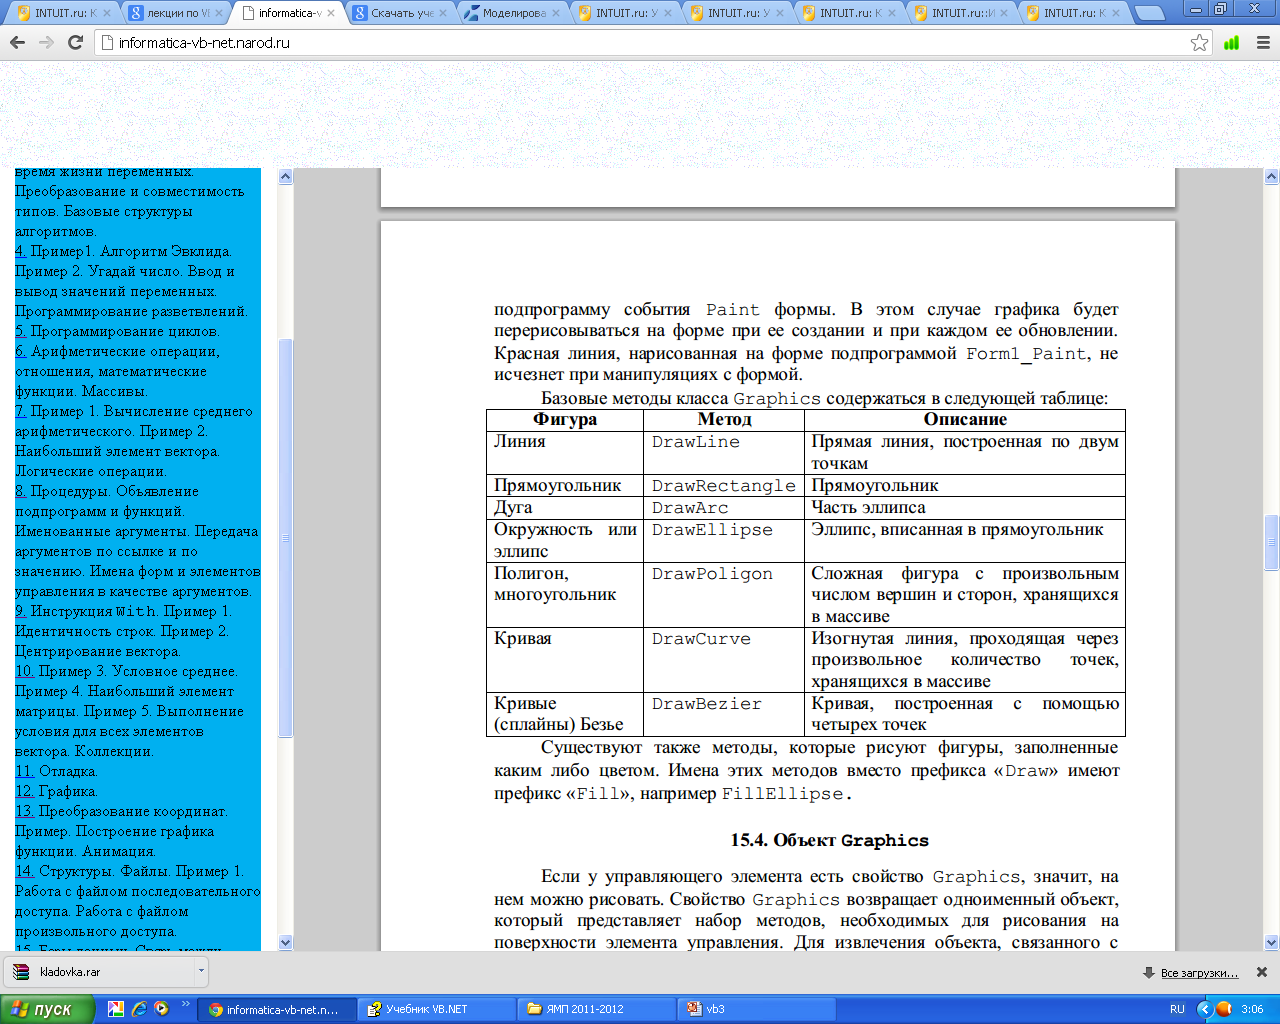Reload the page with the refresh icon

75,43
